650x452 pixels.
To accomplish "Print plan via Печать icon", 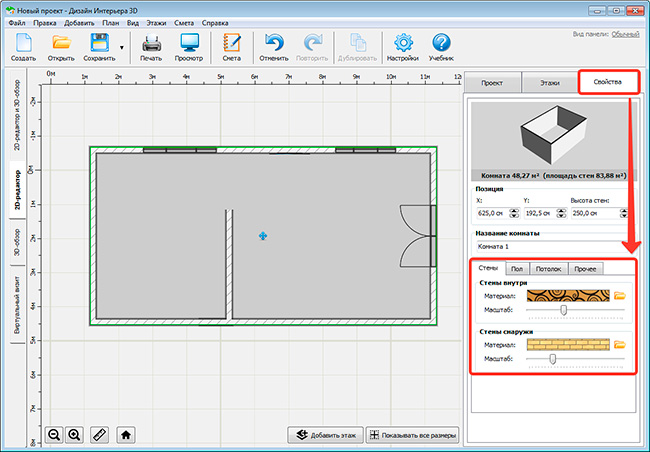I will (x=151, y=47).
